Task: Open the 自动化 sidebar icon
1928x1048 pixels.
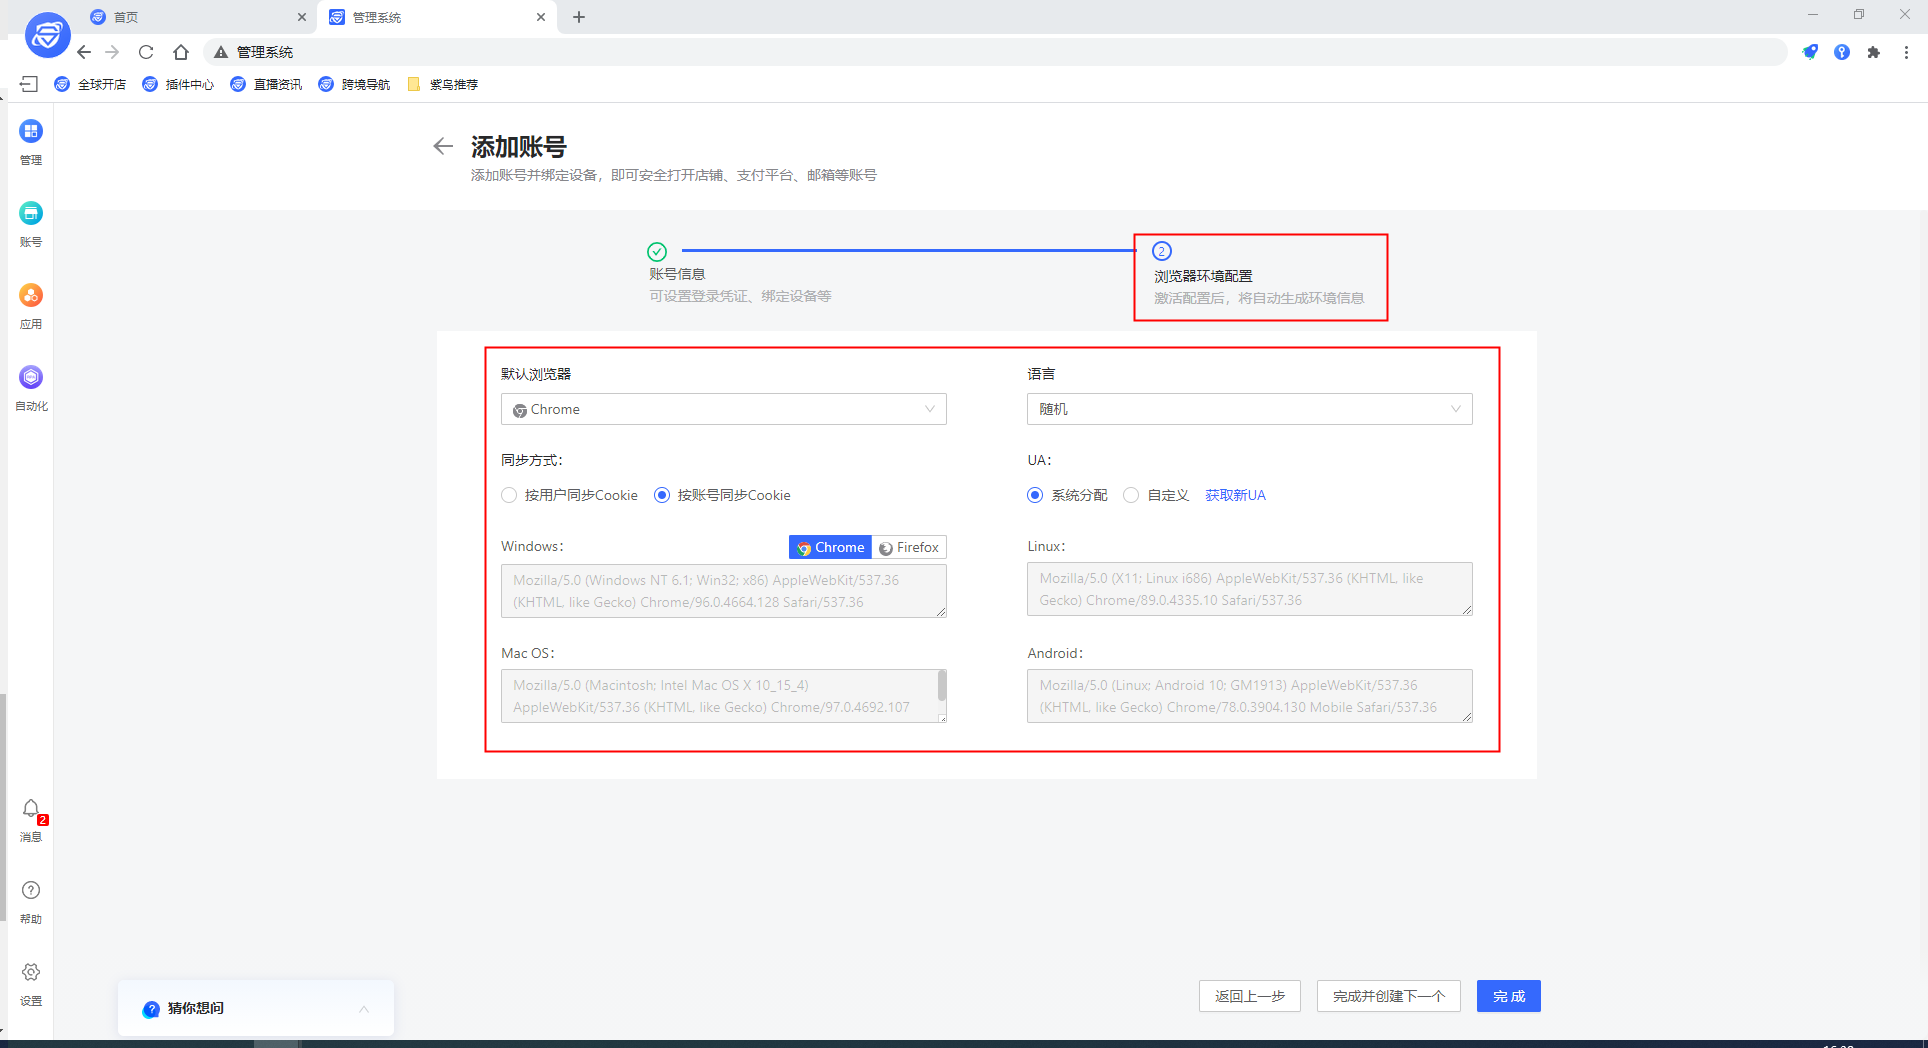Action: [x=31, y=378]
